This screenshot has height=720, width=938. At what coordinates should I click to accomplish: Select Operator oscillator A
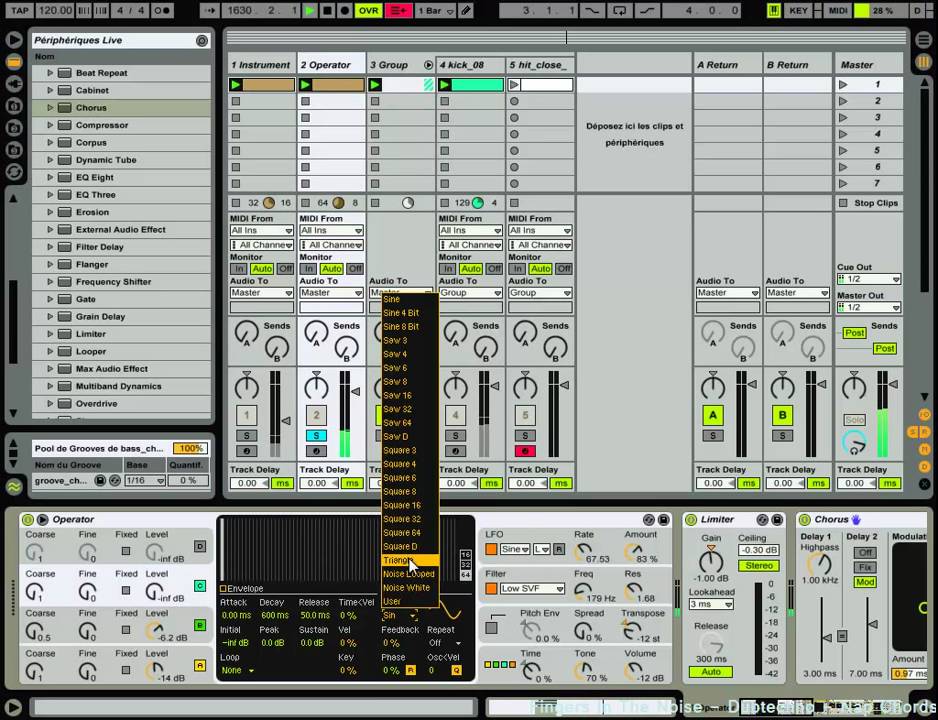coord(200,665)
